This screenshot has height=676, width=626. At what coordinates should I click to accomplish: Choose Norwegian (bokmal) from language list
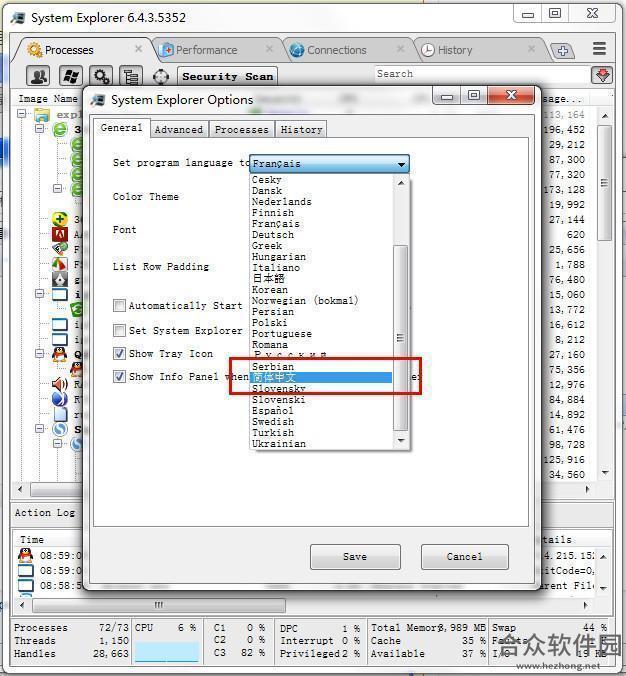(x=321, y=300)
